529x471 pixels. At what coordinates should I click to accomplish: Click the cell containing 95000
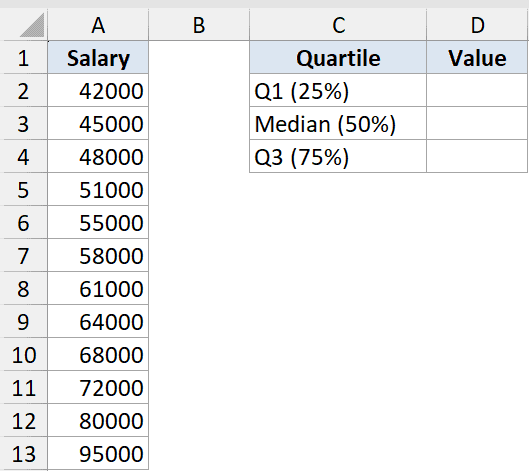pyautogui.click(x=98, y=453)
